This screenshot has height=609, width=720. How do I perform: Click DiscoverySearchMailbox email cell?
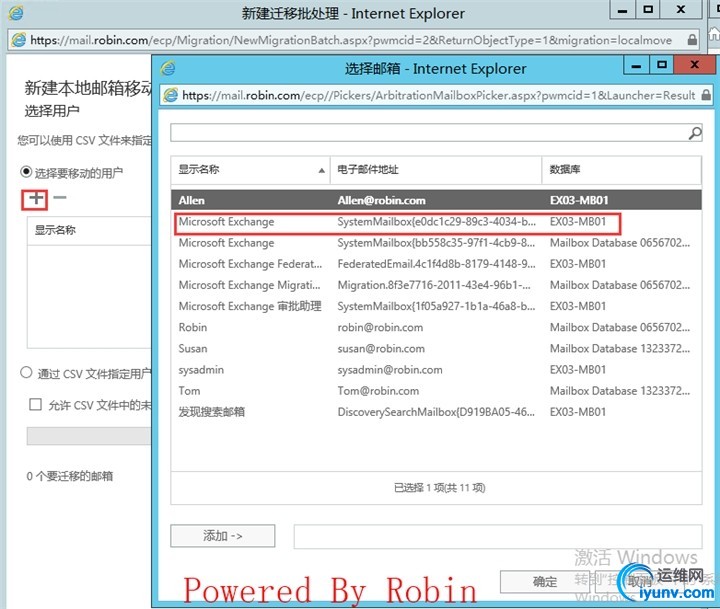(436, 412)
